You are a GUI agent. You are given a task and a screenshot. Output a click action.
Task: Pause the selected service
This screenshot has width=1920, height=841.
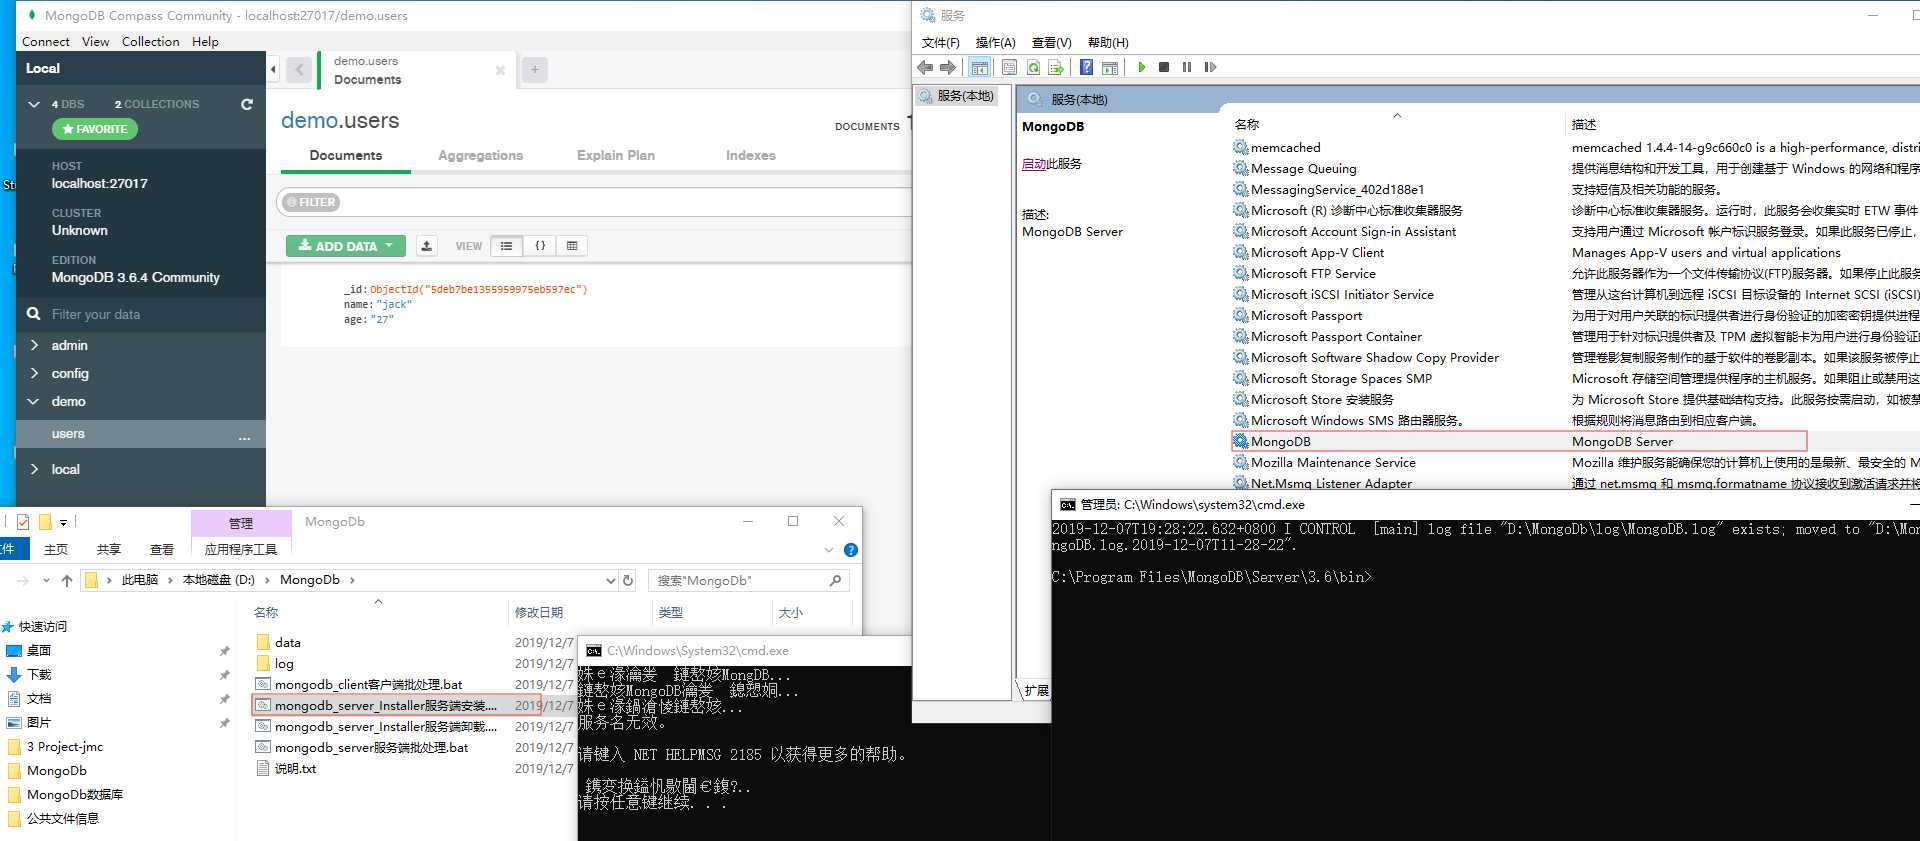point(1187,67)
